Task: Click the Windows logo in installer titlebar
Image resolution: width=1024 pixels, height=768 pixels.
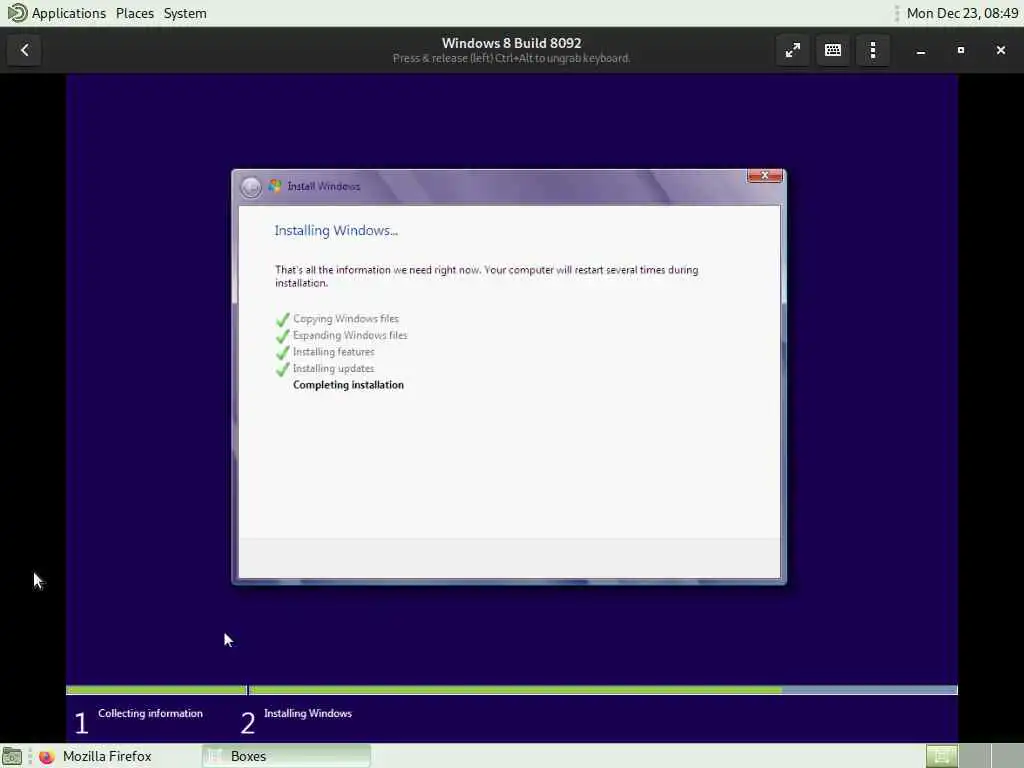Action: pos(275,187)
